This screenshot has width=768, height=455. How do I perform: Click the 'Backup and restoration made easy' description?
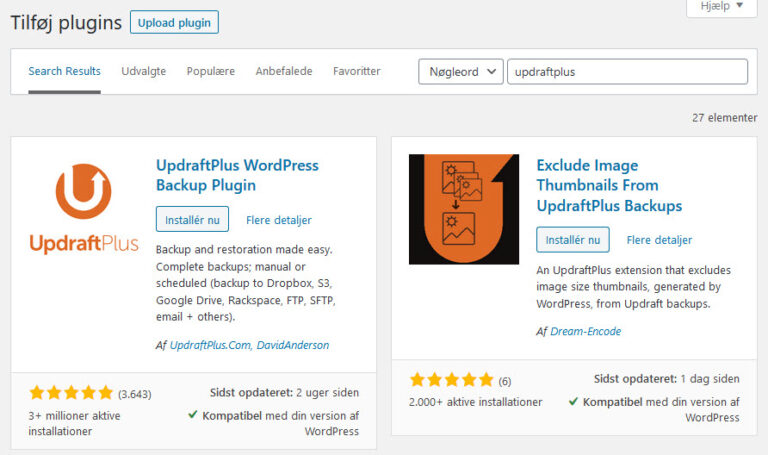(x=246, y=283)
